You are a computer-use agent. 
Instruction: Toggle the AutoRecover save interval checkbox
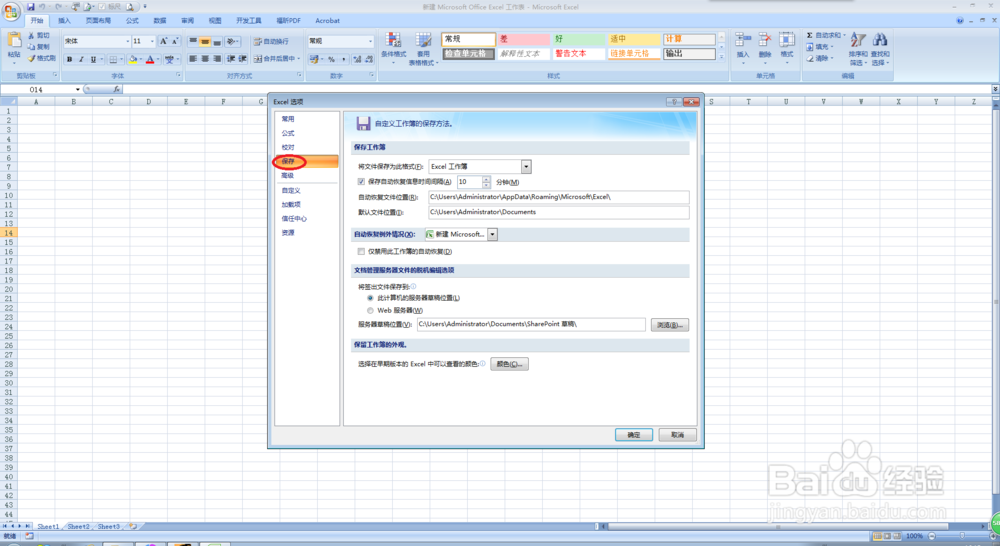point(362,182)
